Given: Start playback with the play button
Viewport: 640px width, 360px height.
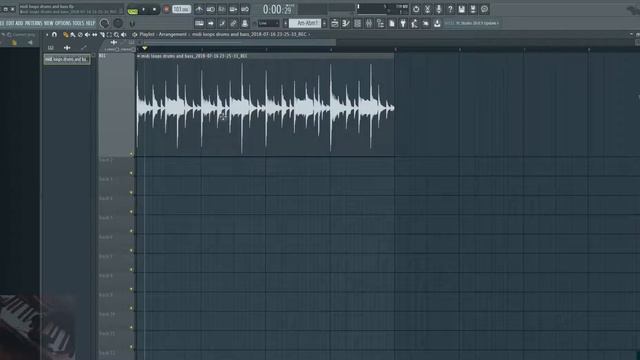Looking at the screenshot, I should pyautogui.click(x=144, y=9).
